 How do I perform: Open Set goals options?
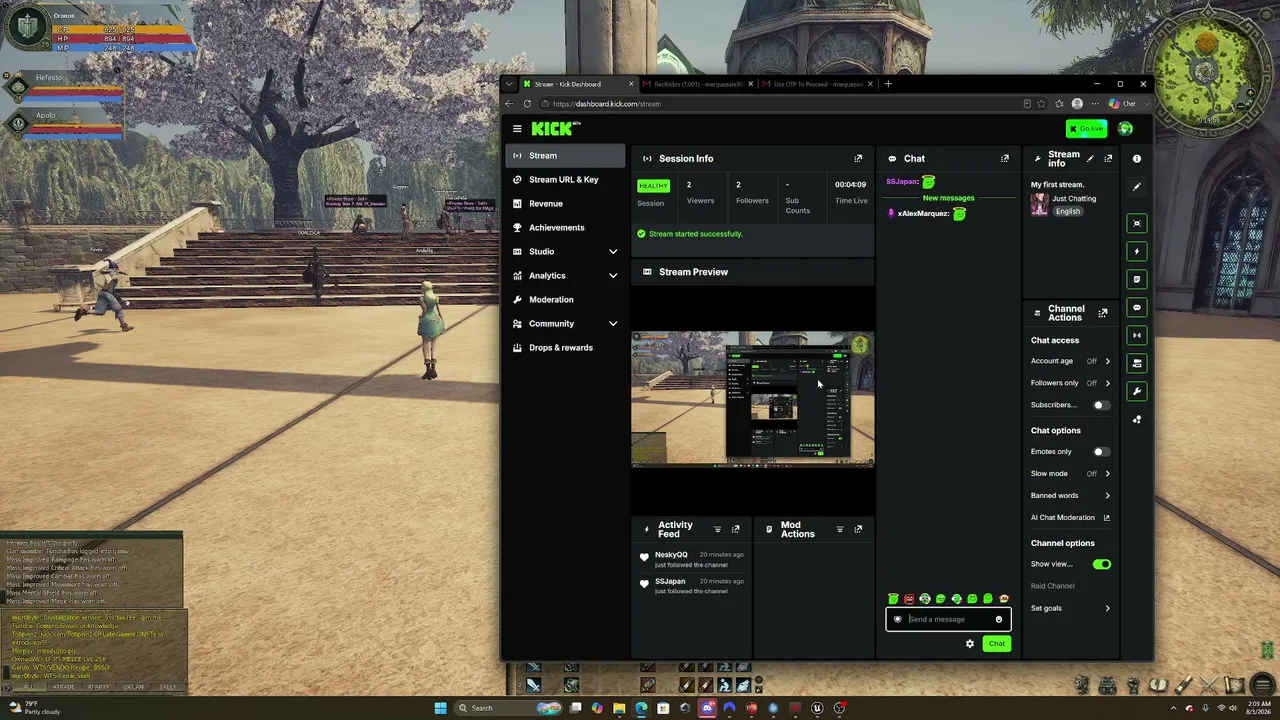1071,608
